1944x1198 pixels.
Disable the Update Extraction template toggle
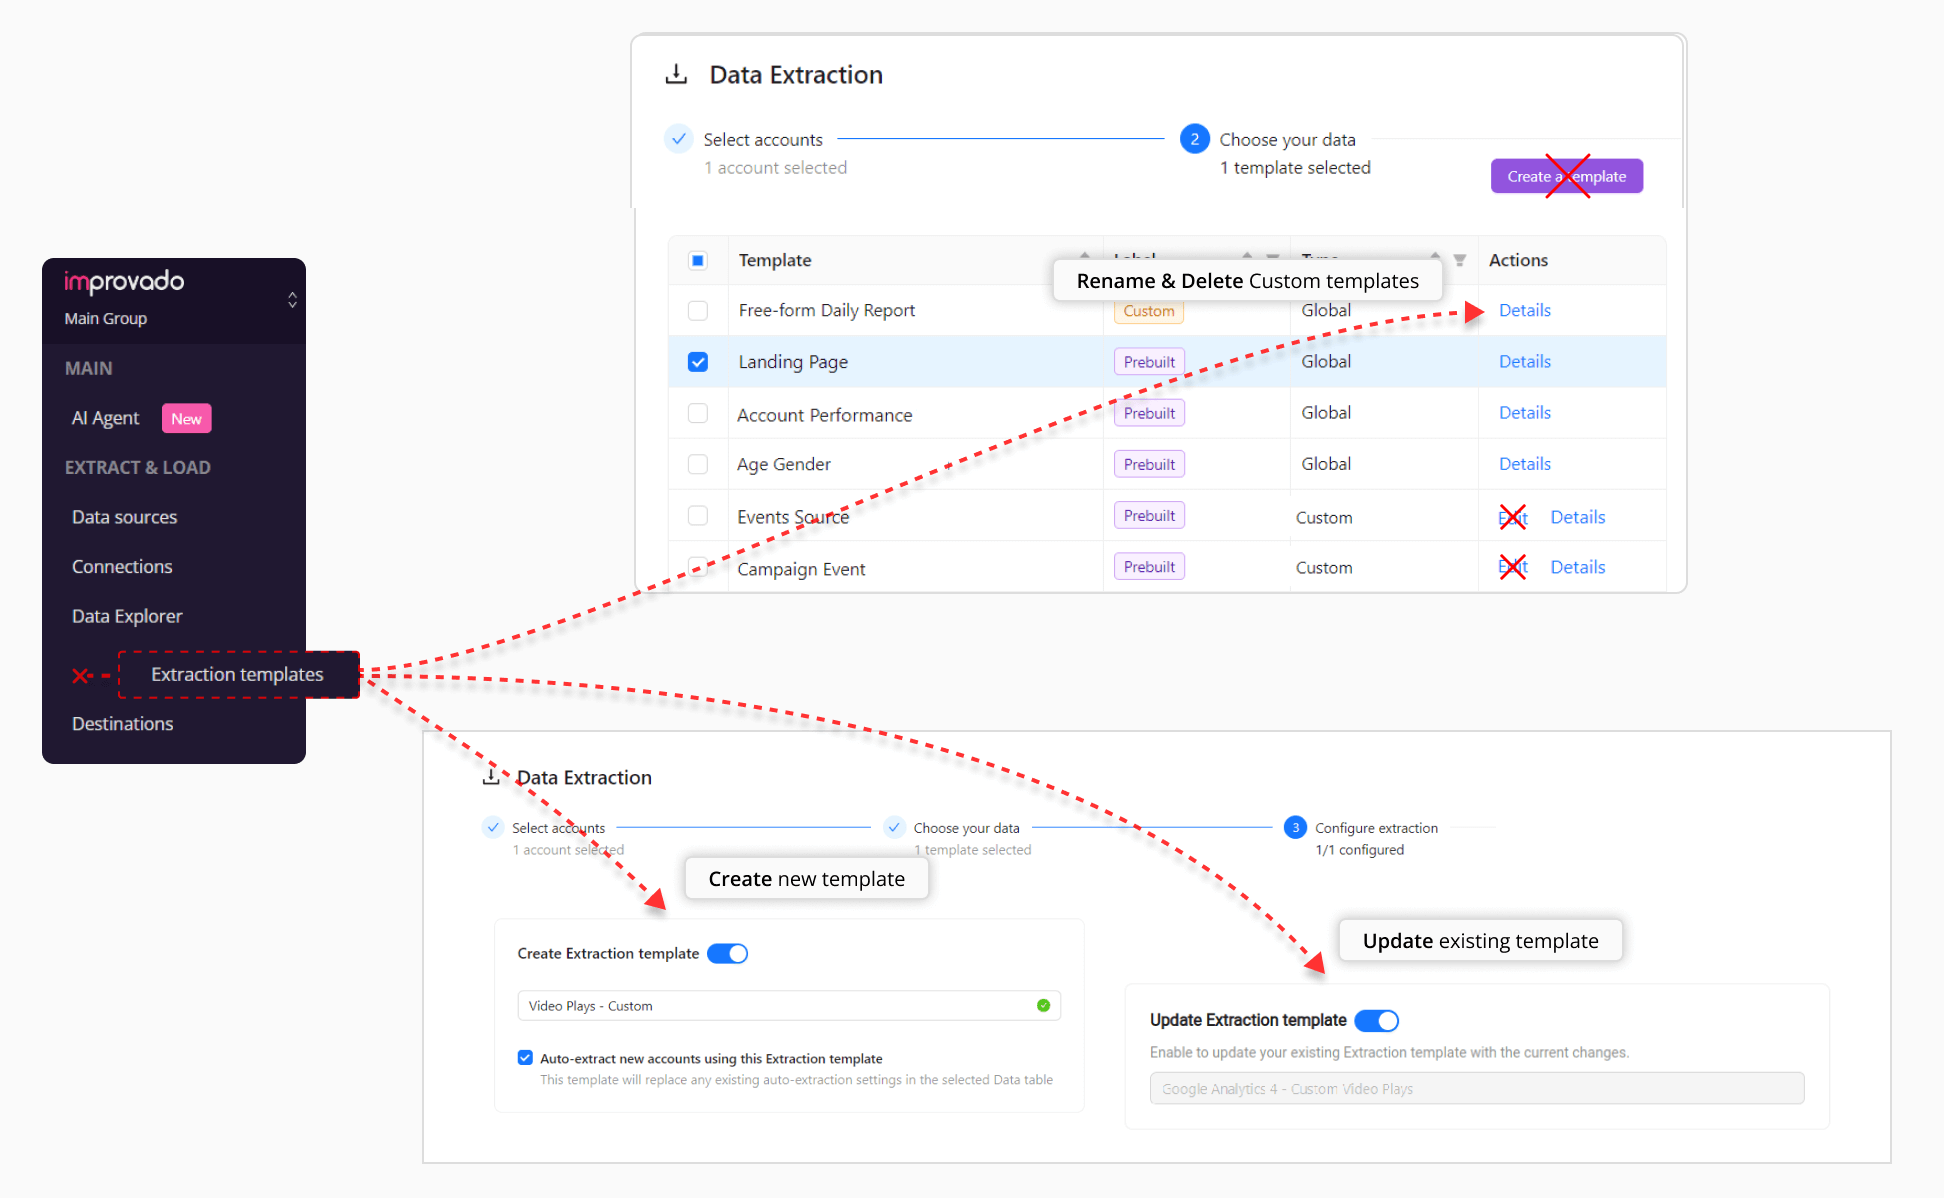click(1376, 1020)
